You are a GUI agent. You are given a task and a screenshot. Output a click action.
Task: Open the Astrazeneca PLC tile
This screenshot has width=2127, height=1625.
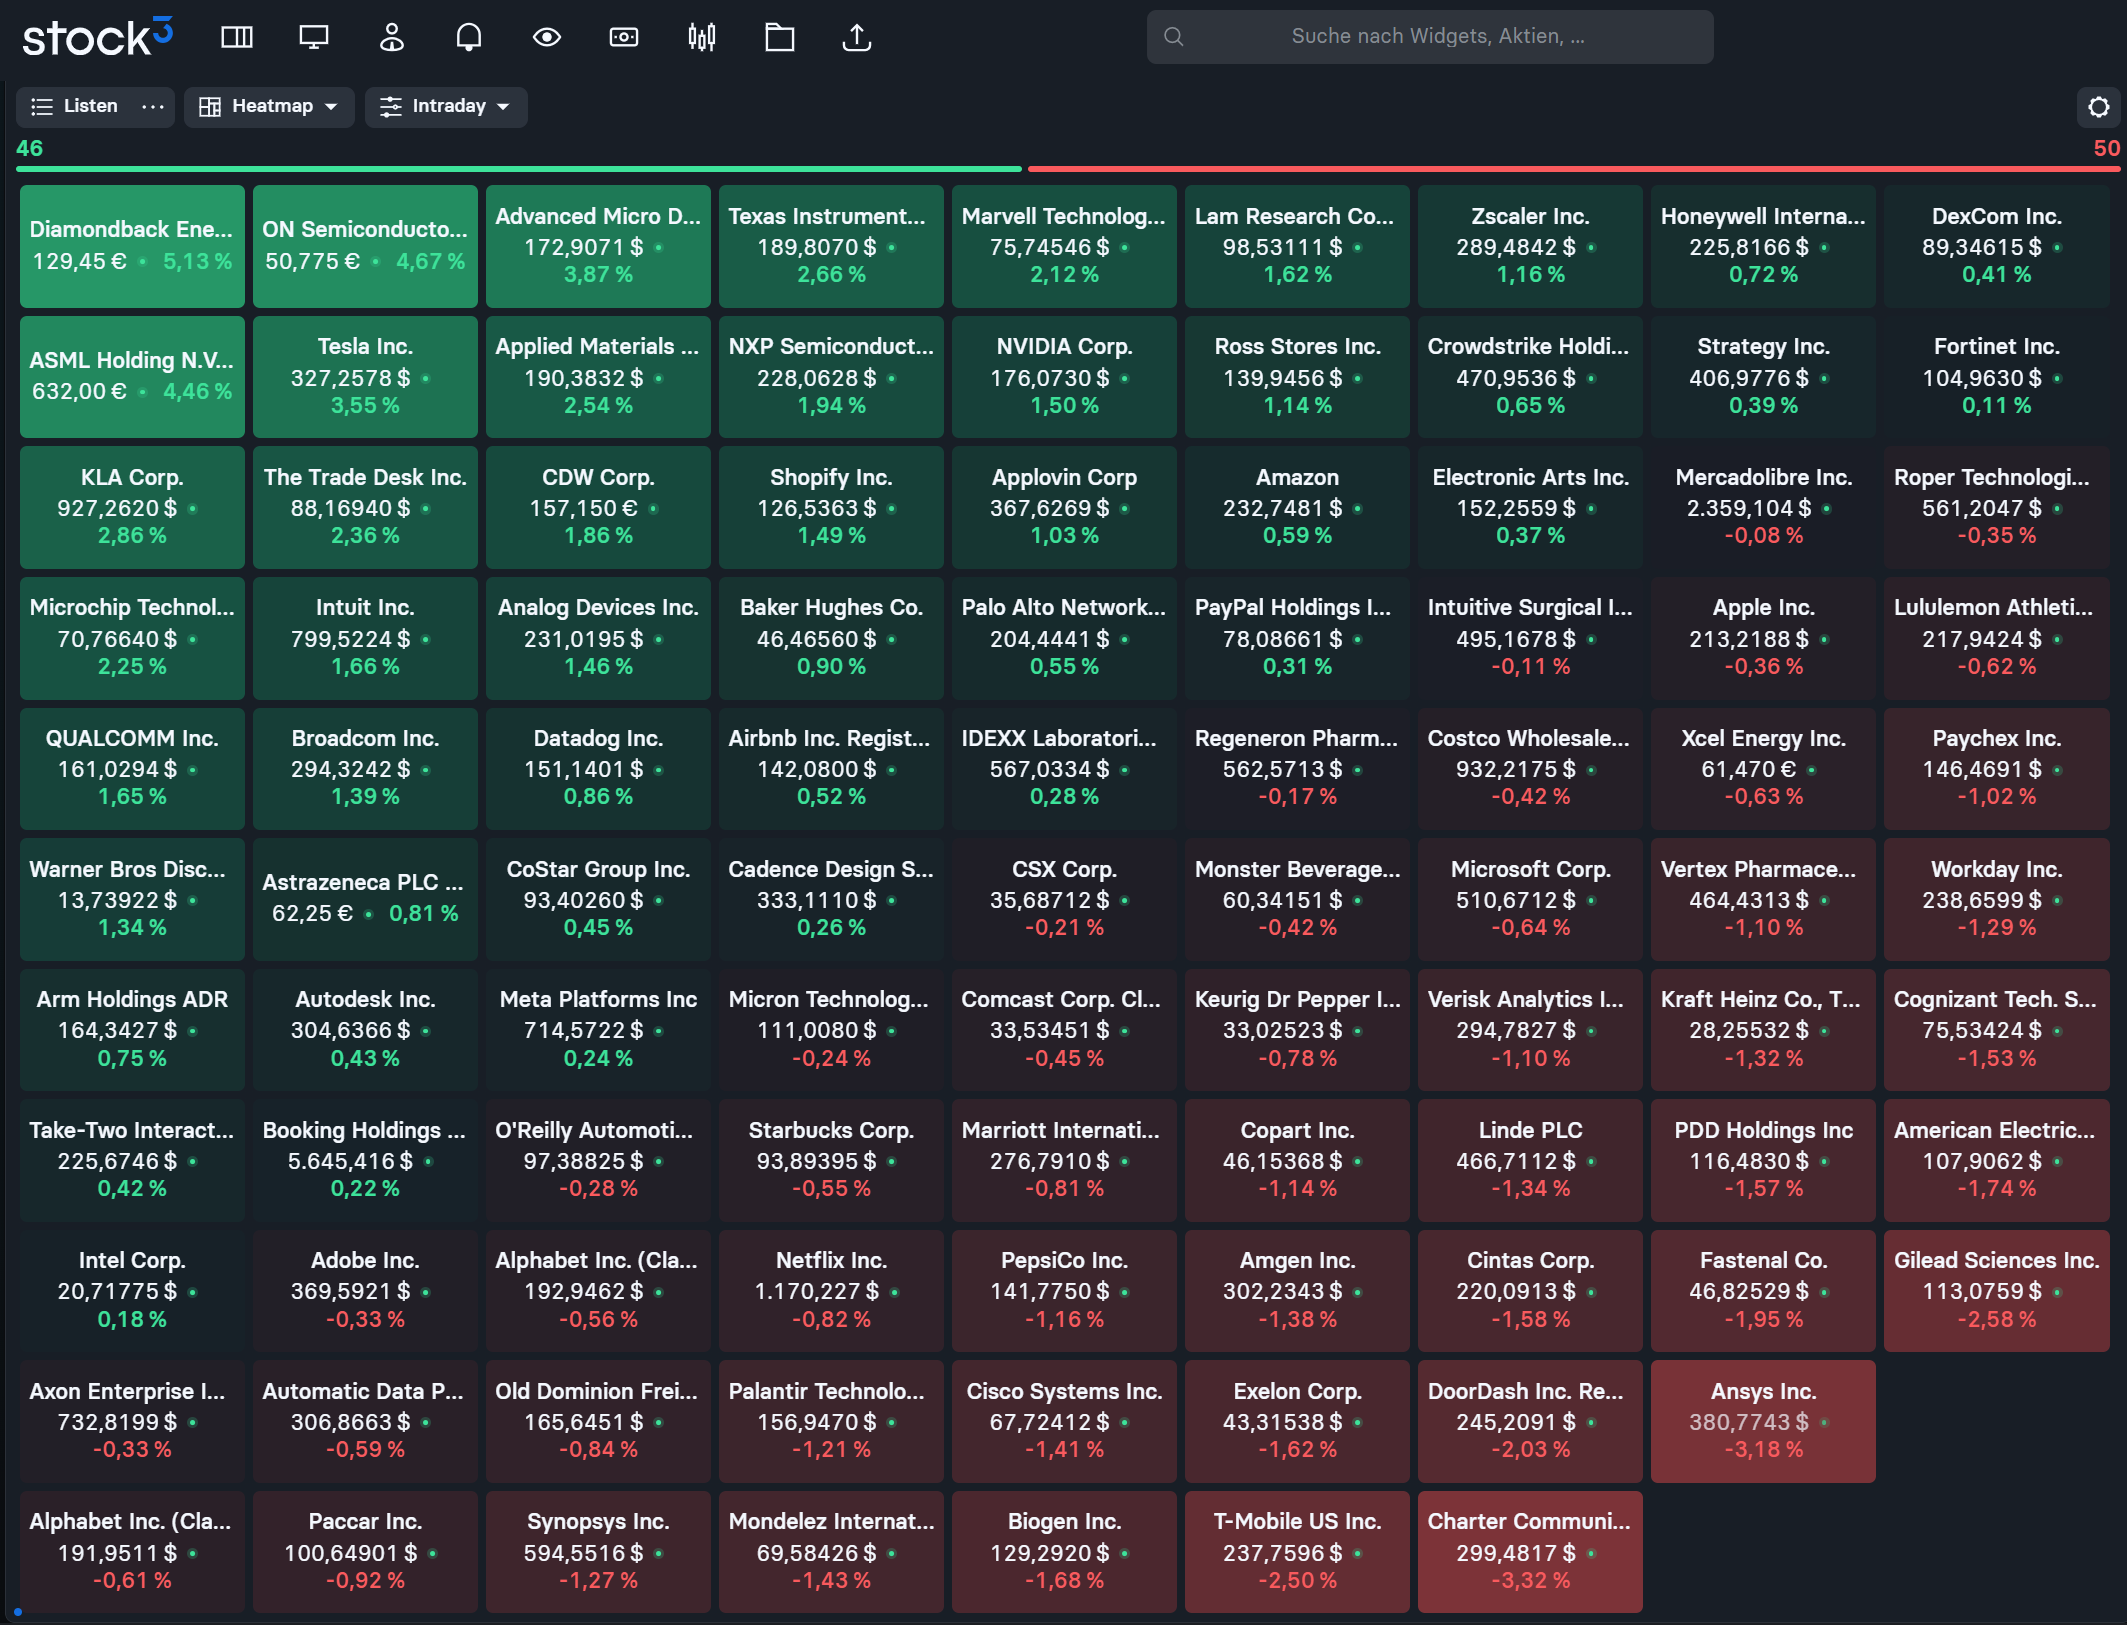[365, 899]
